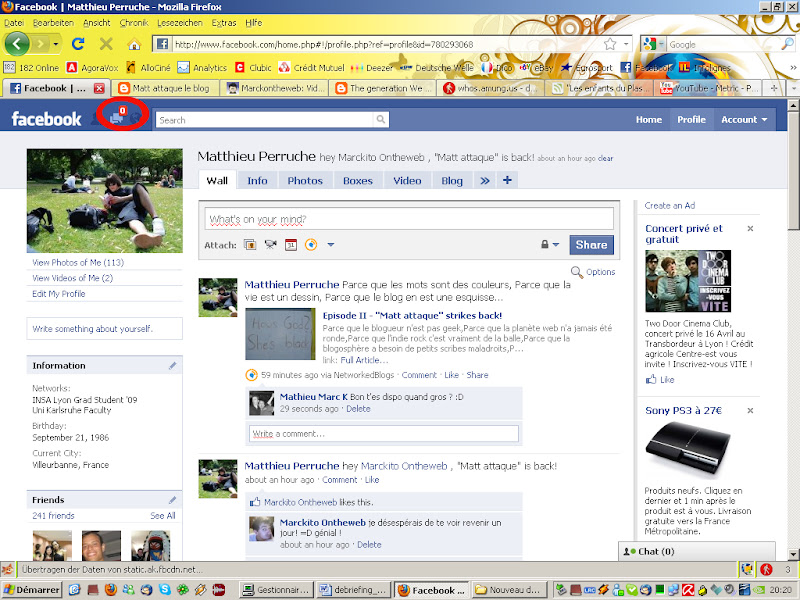The width and height of the screenshot is (800, 600).
Task: Switch to the Photos profile tab
Action: (305, 181)
